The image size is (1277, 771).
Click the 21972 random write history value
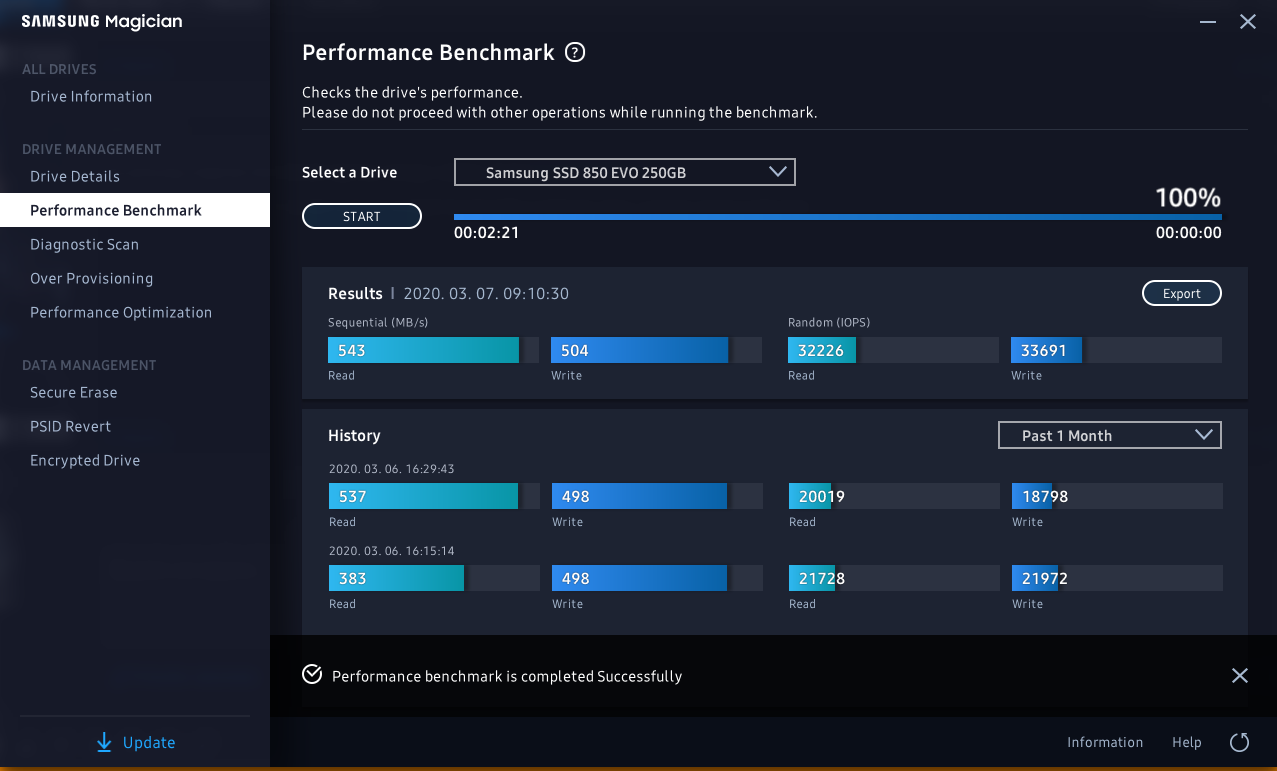click(x=1045, y=579)
